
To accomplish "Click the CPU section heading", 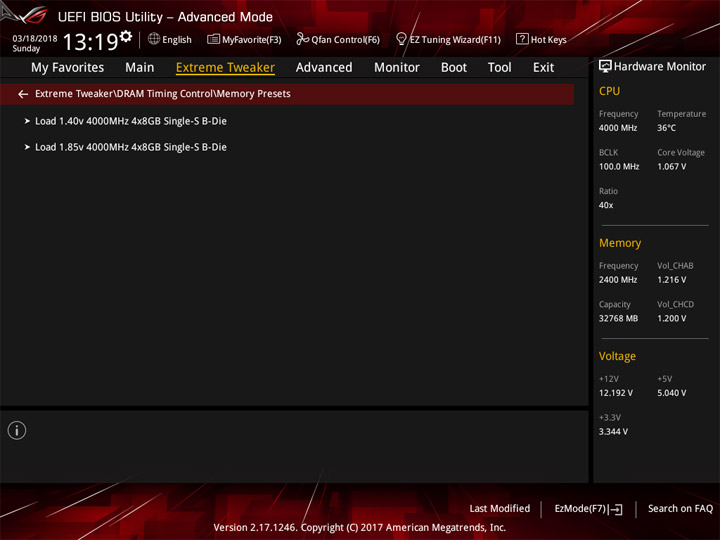I will pyautogui.click(x=609, y=91).
